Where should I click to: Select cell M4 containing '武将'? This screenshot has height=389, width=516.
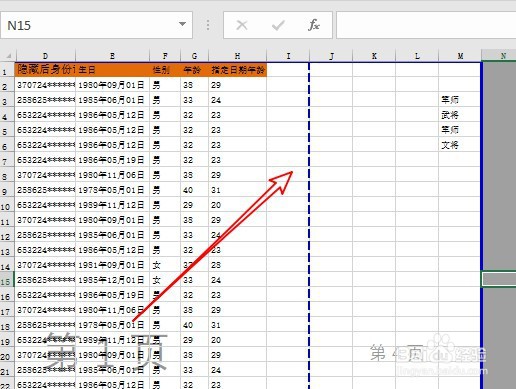(460, 115)
